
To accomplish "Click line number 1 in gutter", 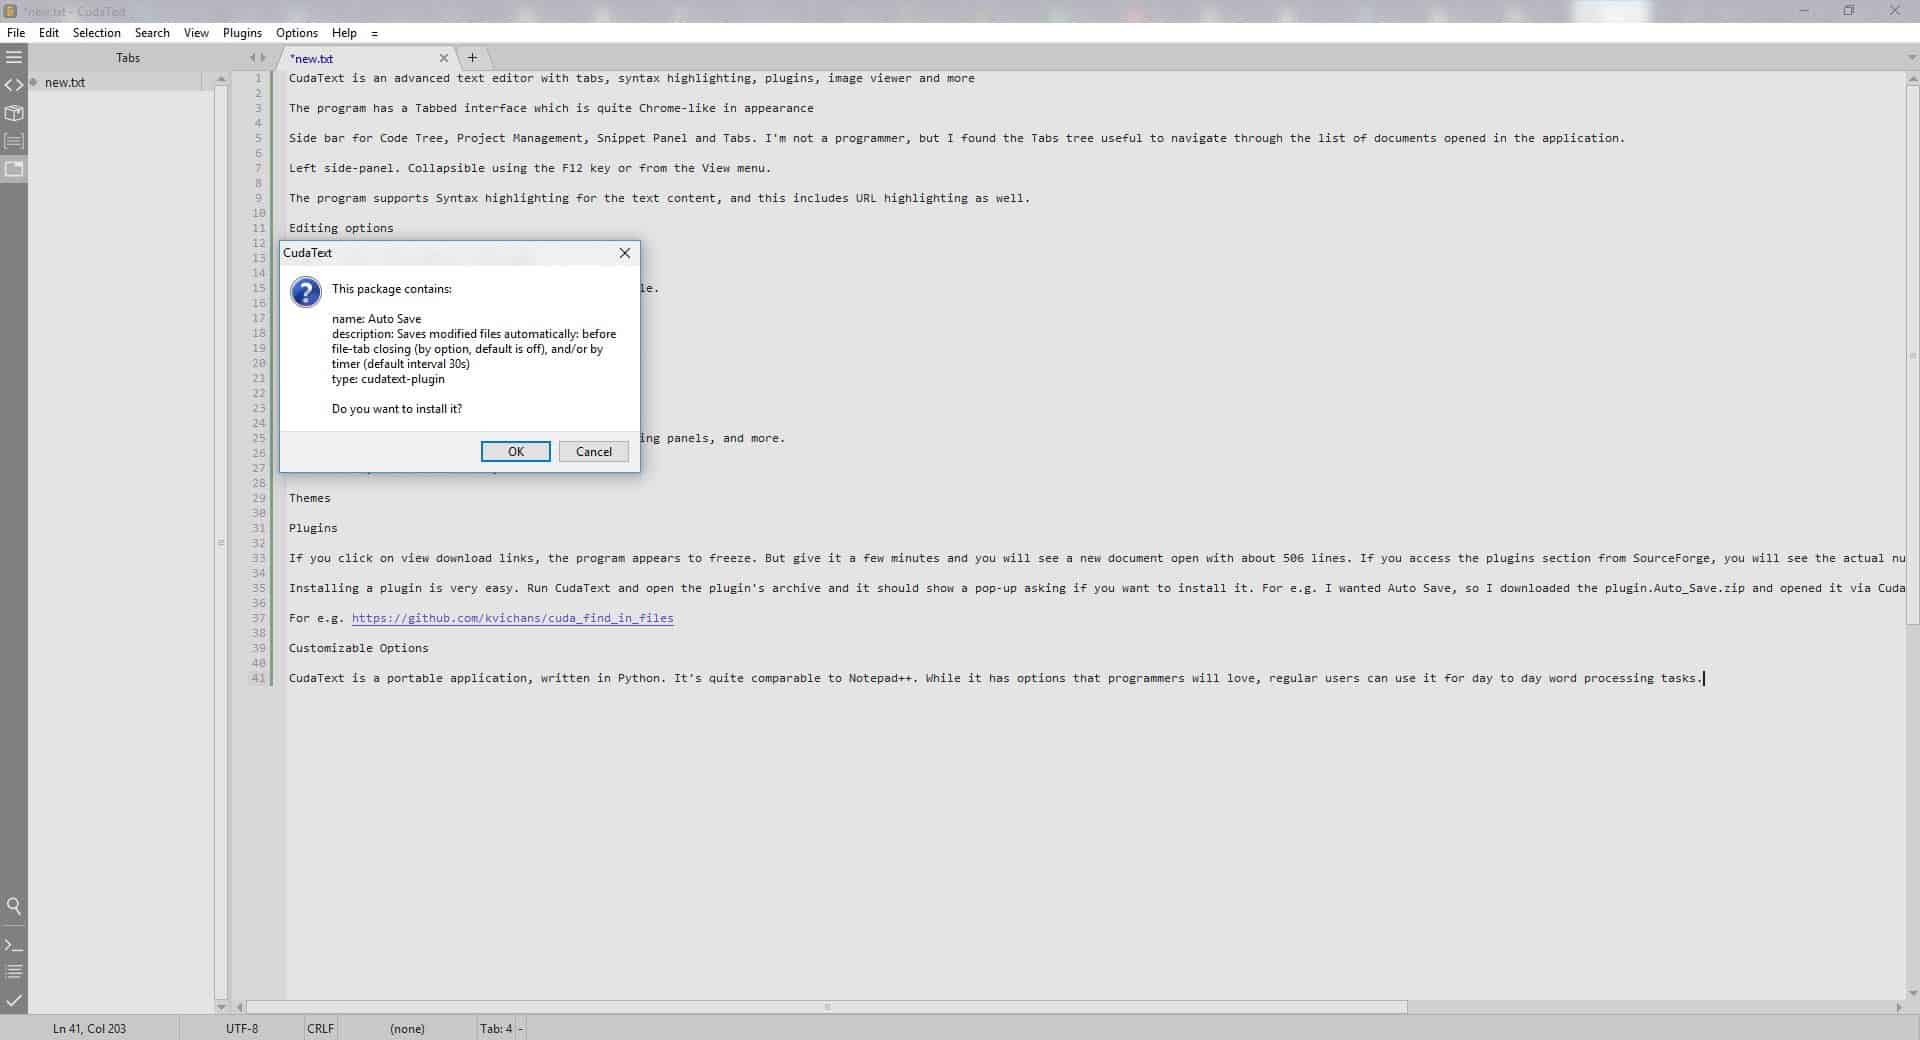I will (x=258, y=78).
